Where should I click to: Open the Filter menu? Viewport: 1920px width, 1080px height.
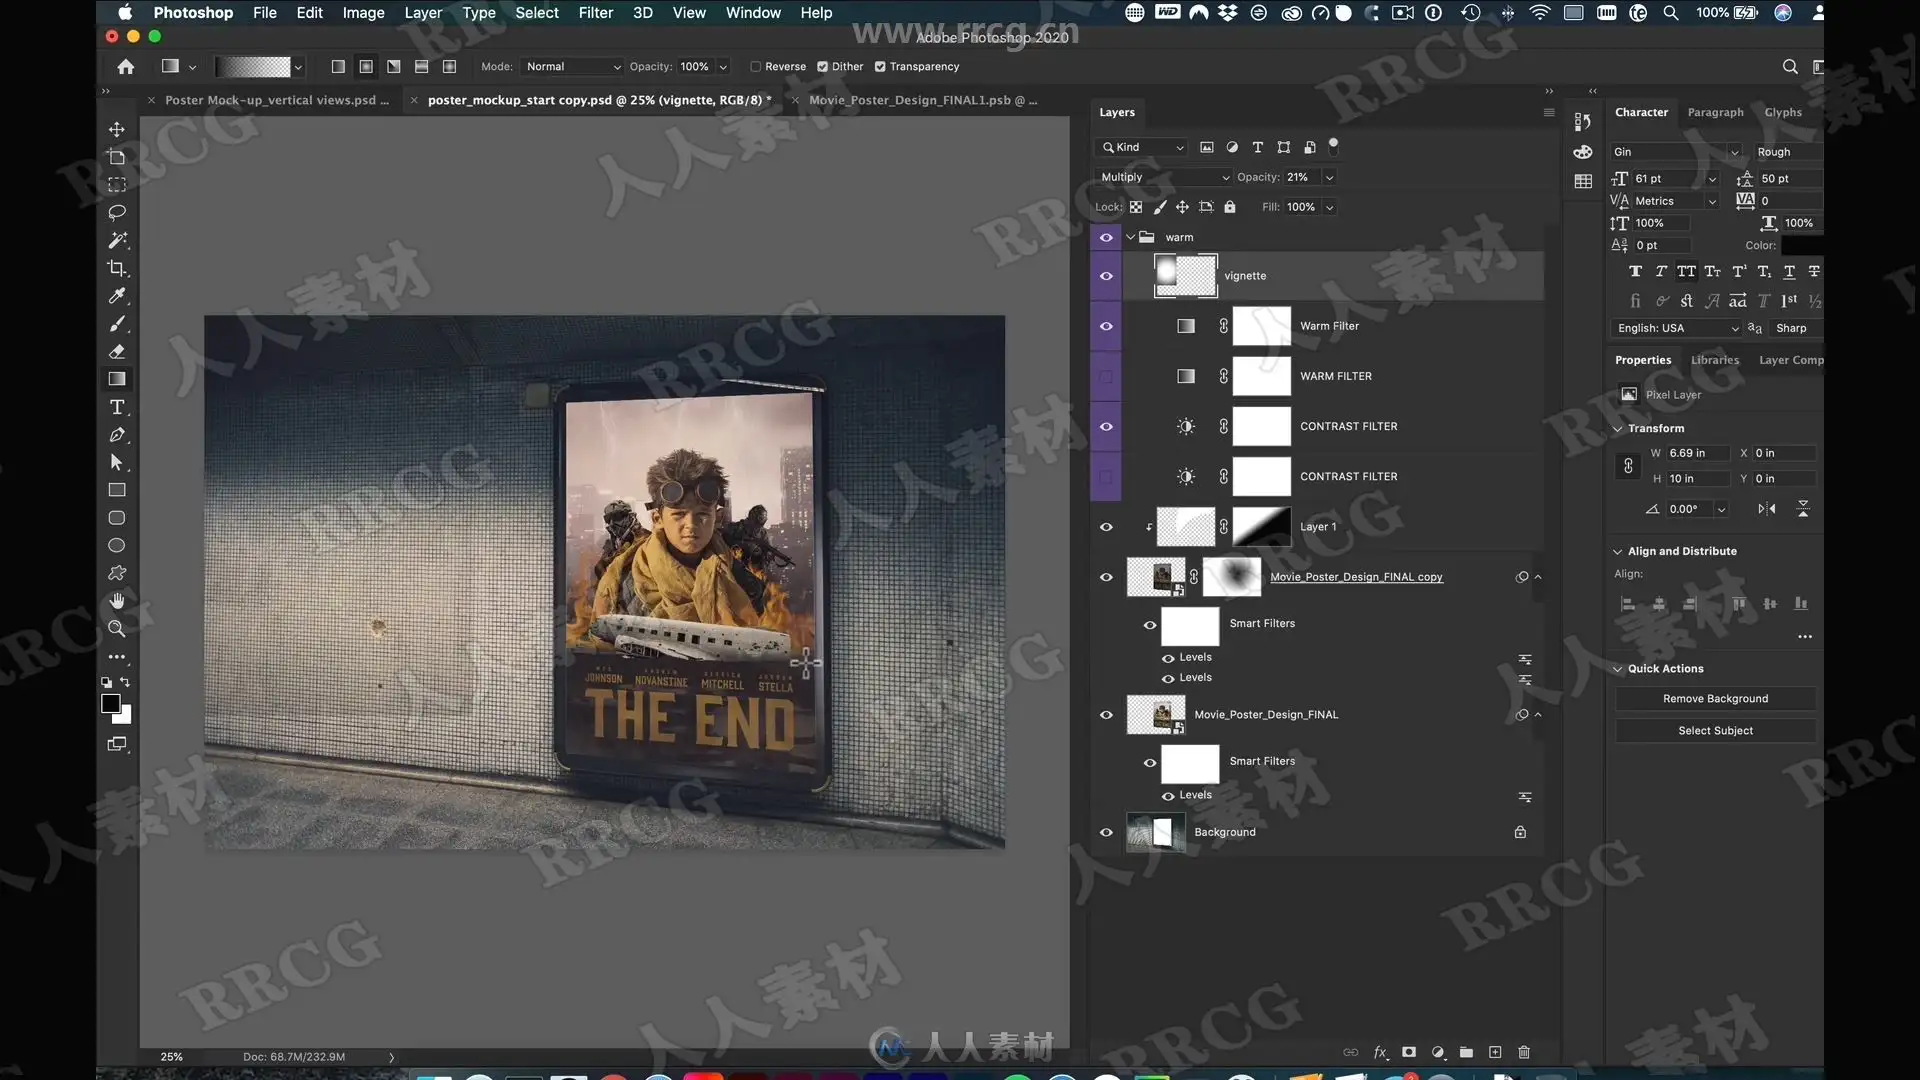click(595, 13)
